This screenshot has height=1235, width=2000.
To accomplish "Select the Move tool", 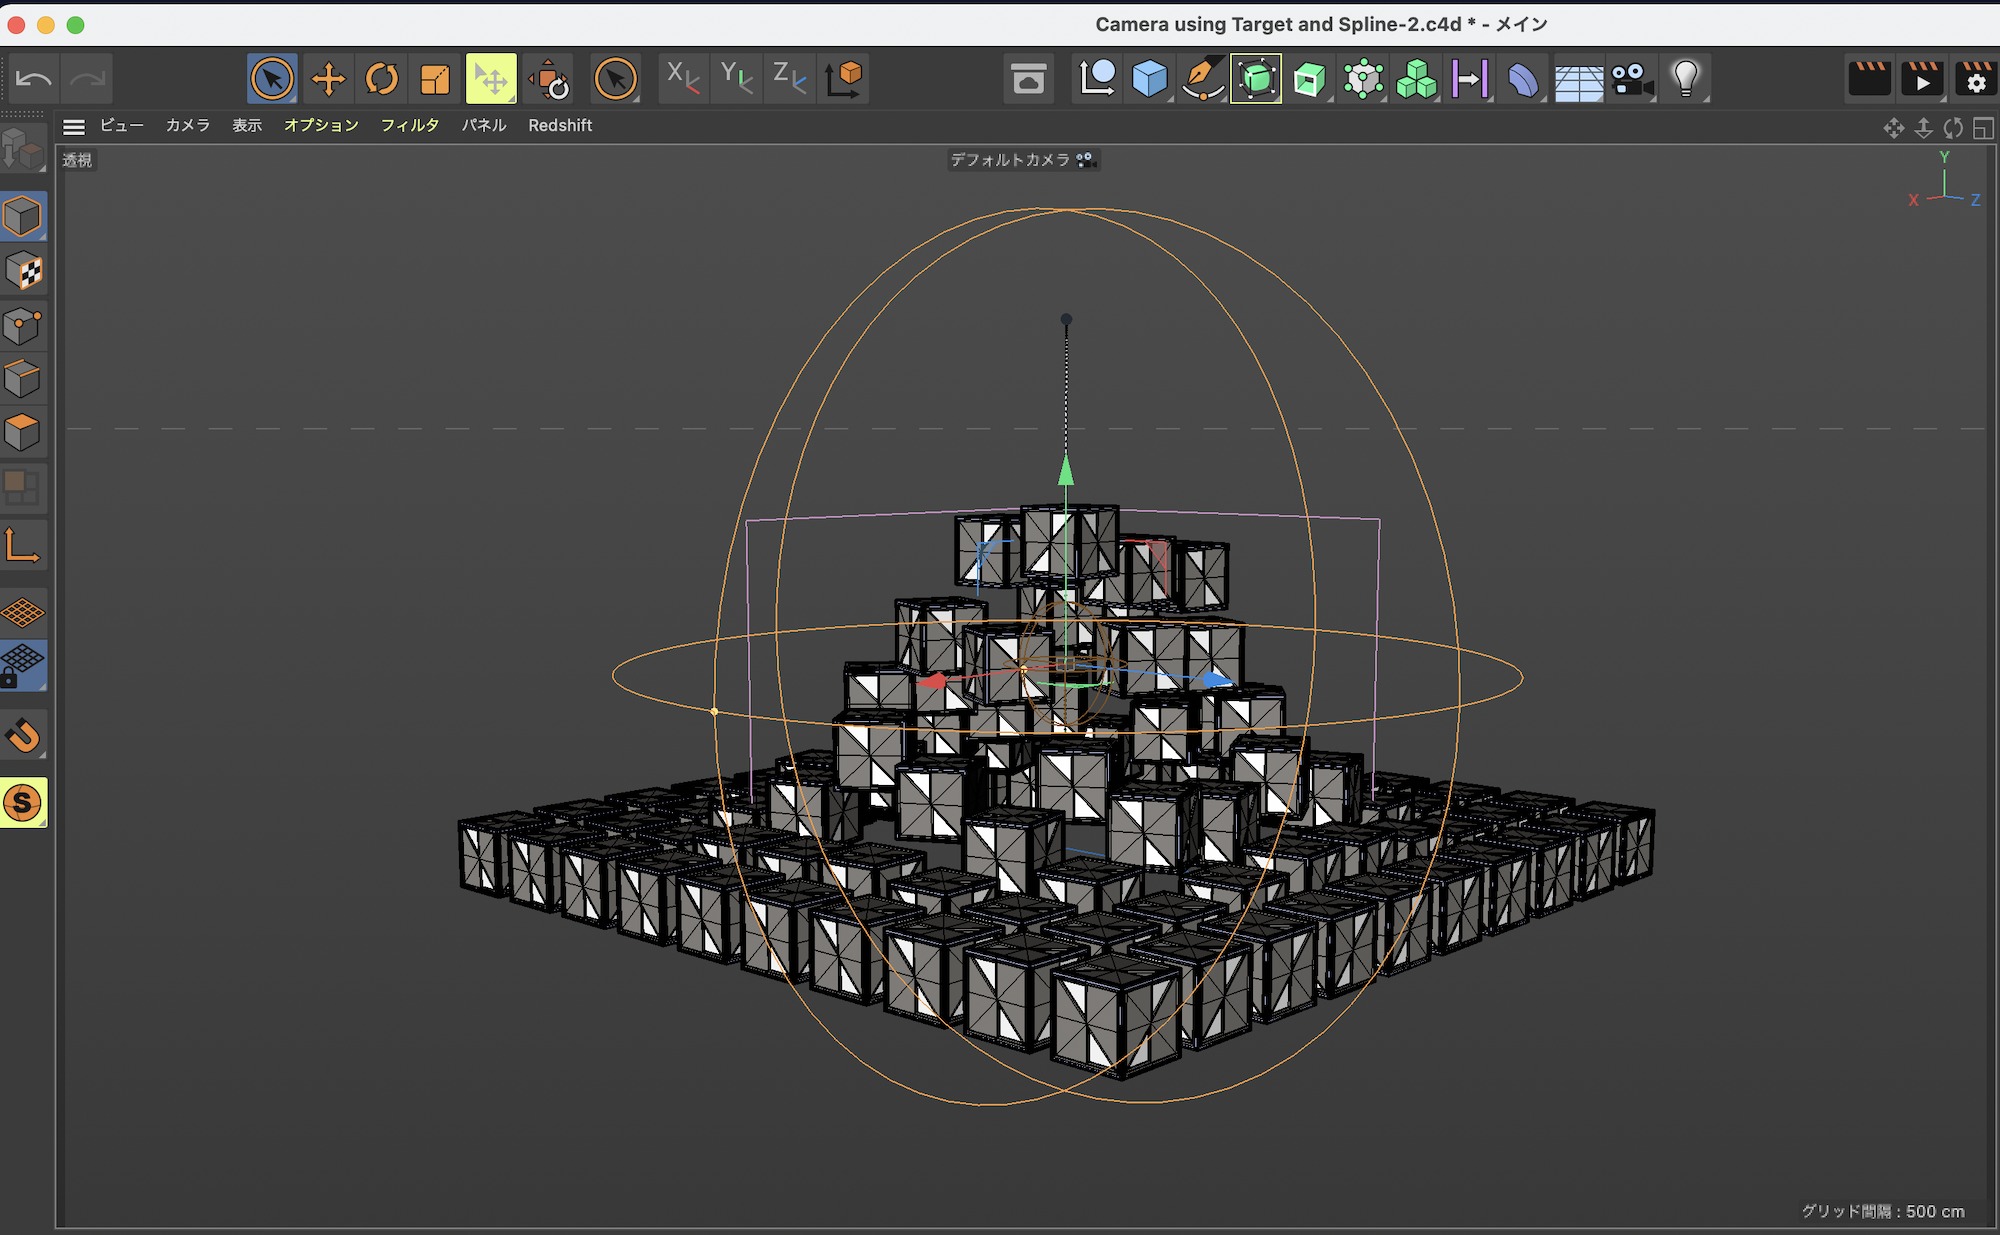I will pos(328,78).
